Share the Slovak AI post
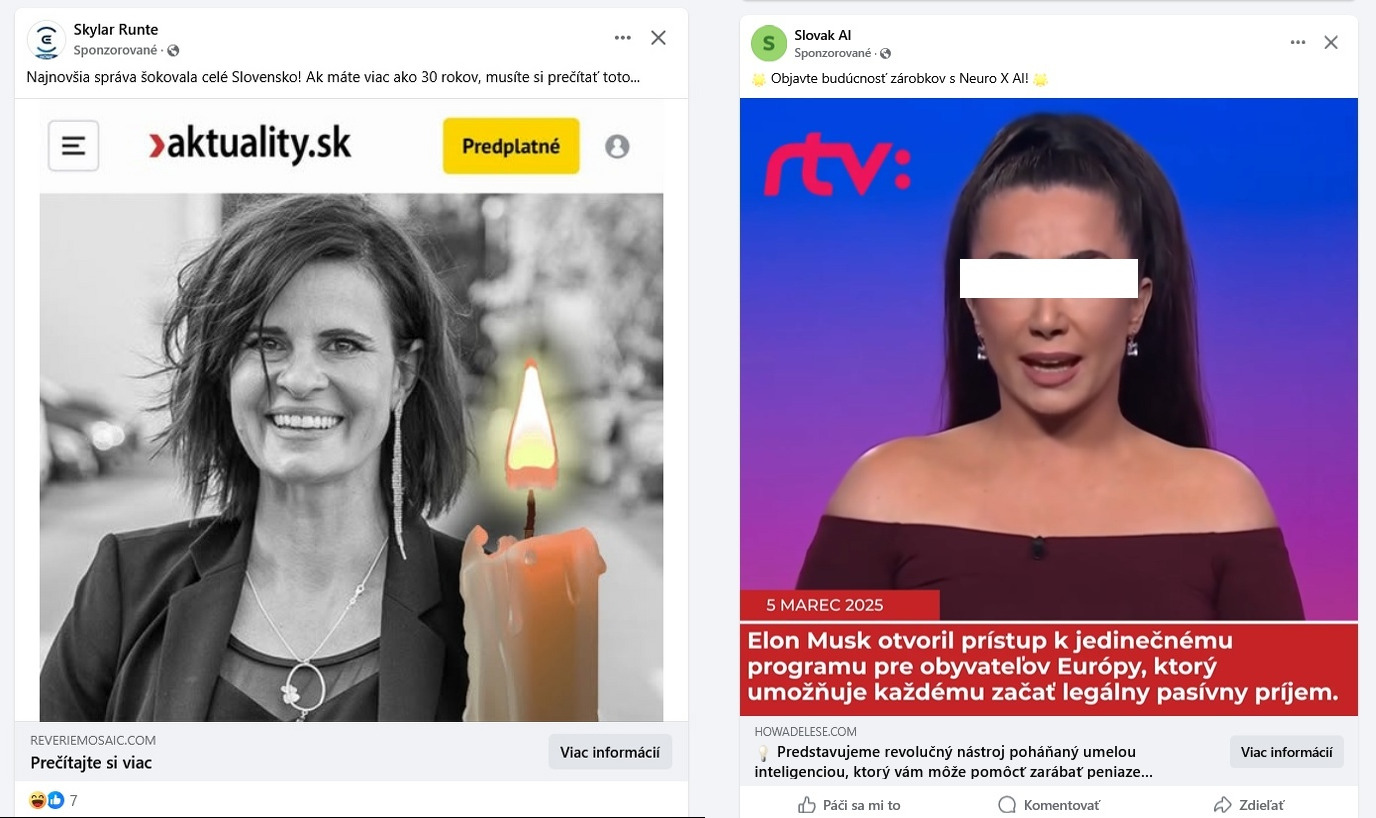1376x818 pixels. click(1248, 804)
